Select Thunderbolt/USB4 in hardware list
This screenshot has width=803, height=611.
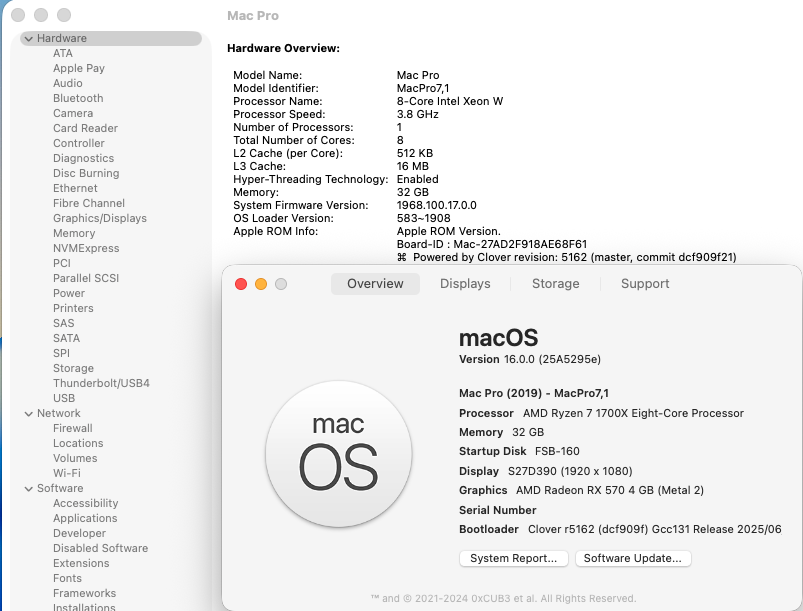coord(101,383)
